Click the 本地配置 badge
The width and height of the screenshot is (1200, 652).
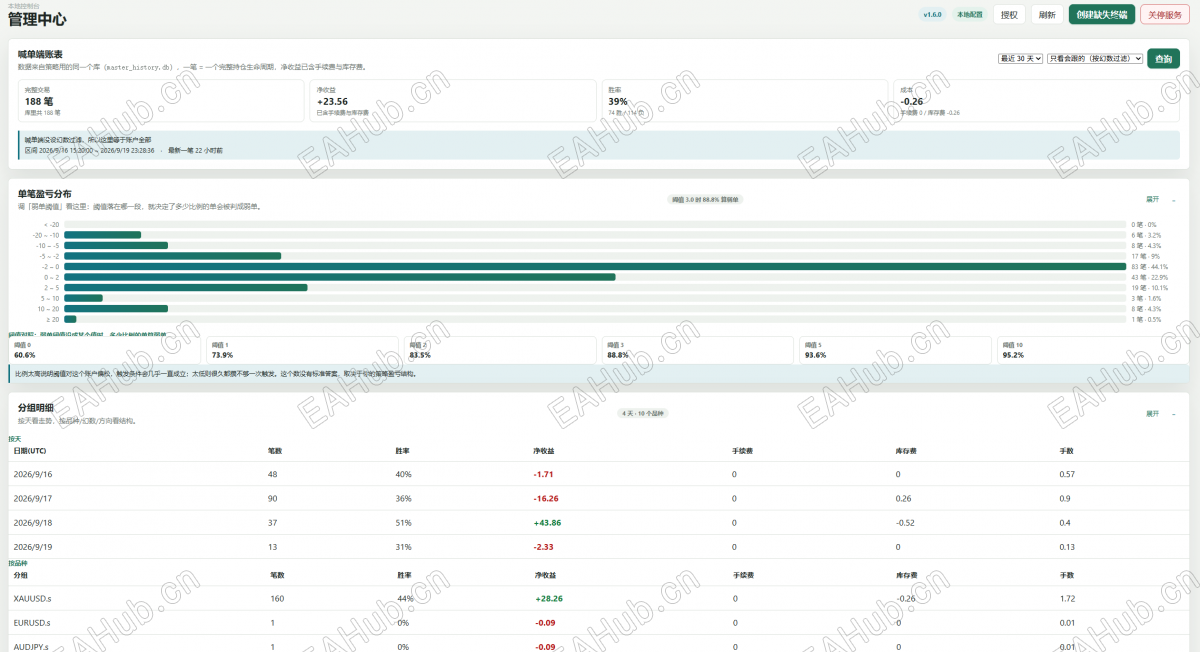tap(969, 15)
